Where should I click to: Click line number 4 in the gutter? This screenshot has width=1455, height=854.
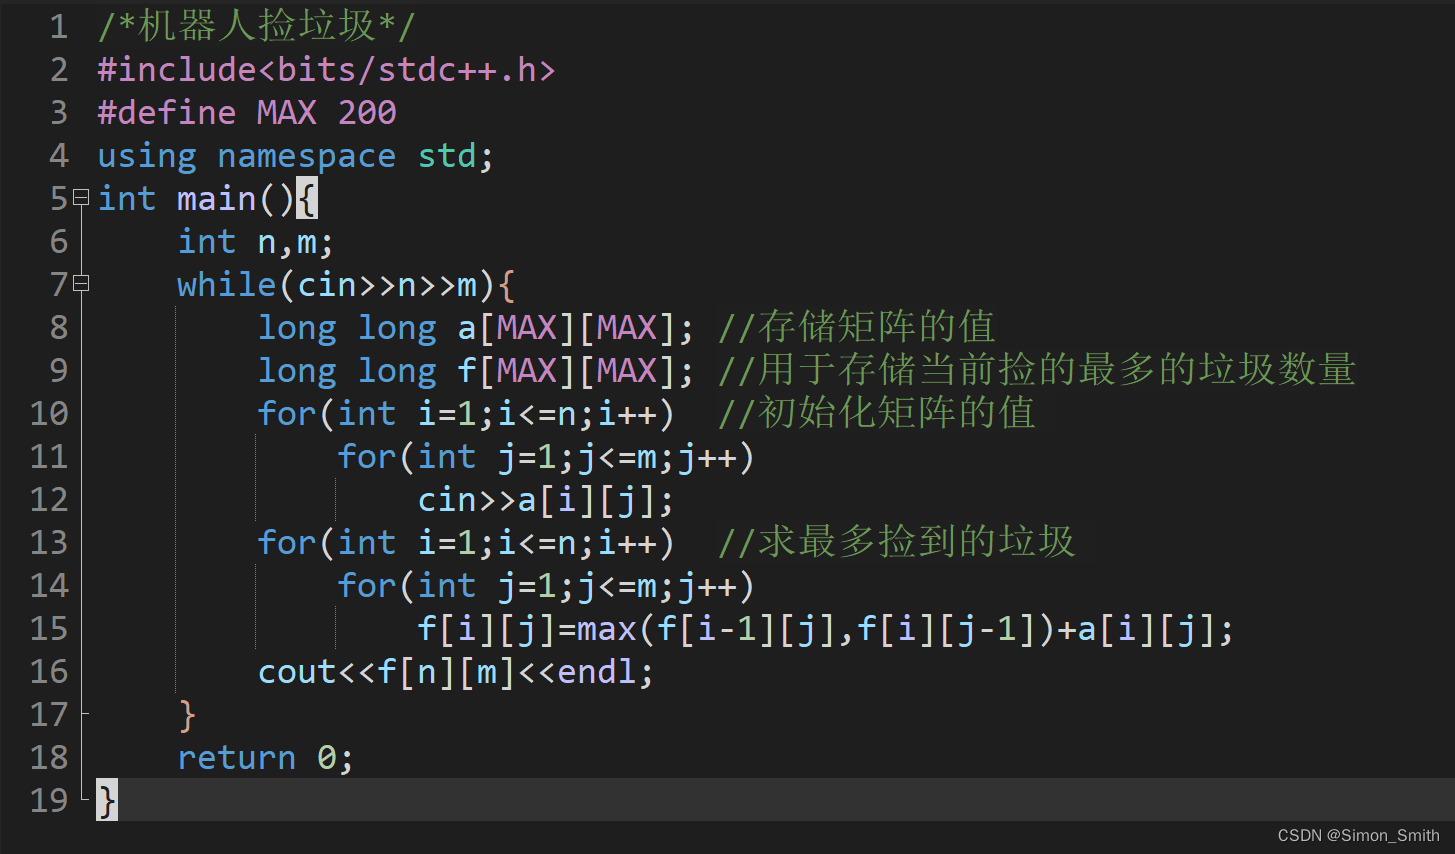pos(58,156)
